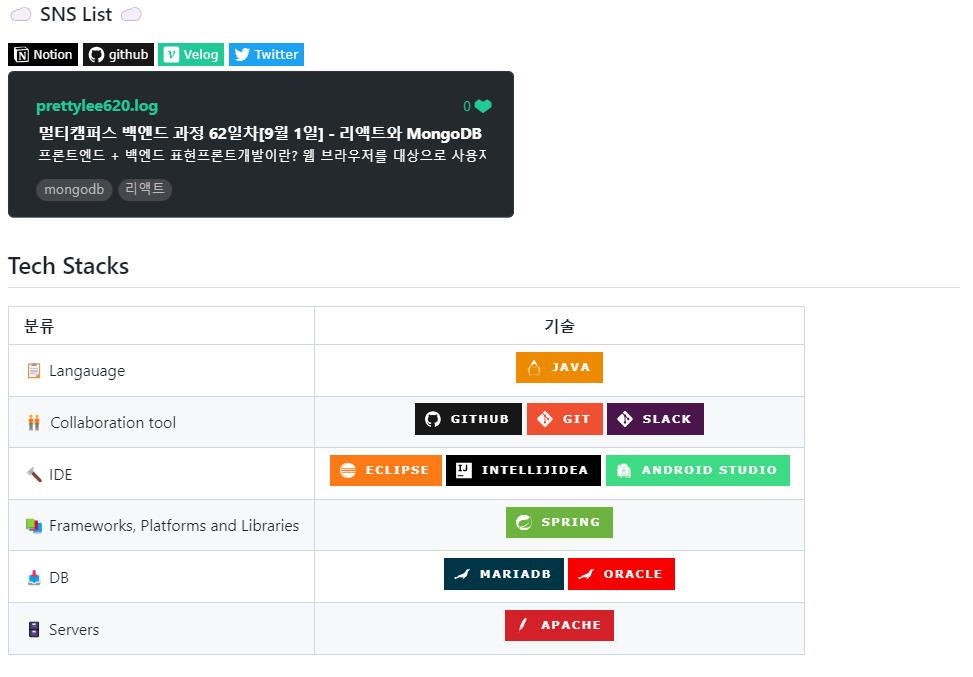The width and height of the screenshot is (973, 677).
Task: Click the Twitter badge
Action: (x=266, y=55)
